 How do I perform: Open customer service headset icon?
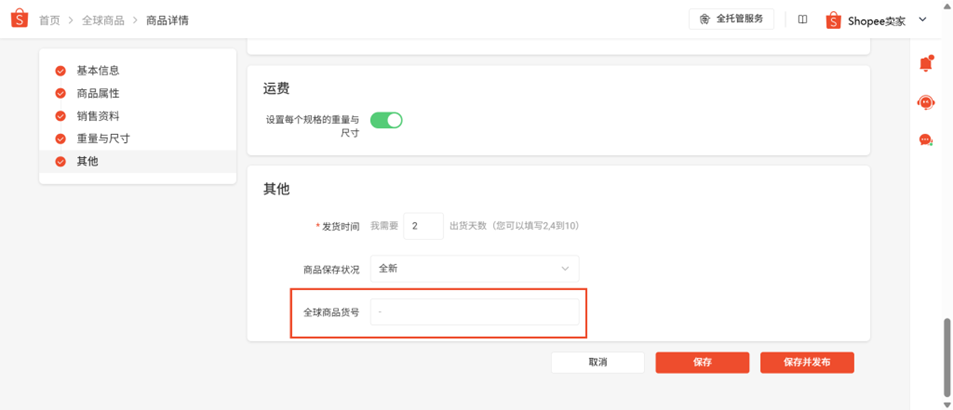pos(926,102)
